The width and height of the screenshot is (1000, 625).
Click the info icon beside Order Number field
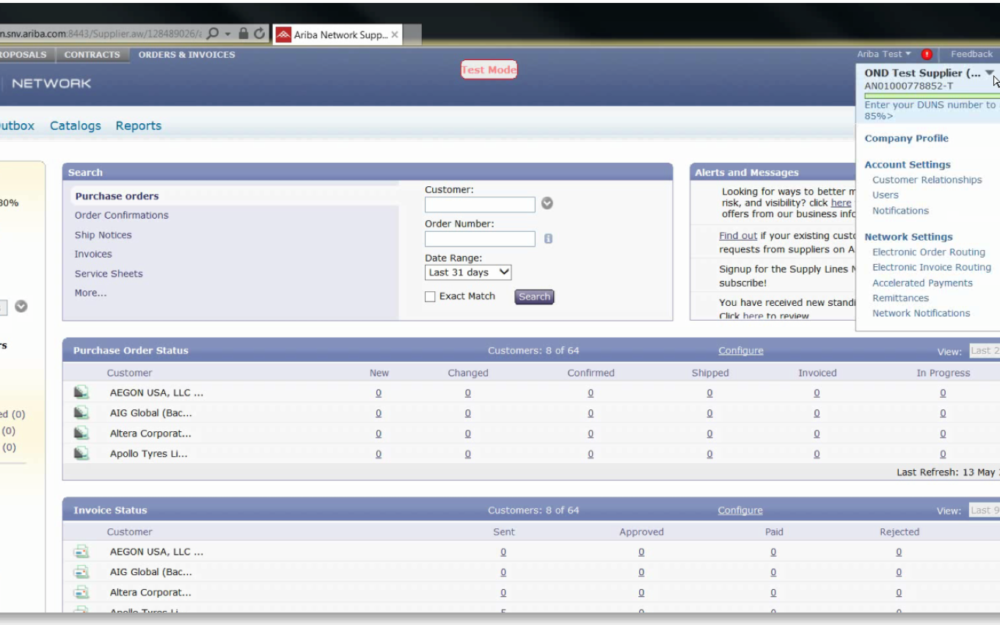coord(548,239)
